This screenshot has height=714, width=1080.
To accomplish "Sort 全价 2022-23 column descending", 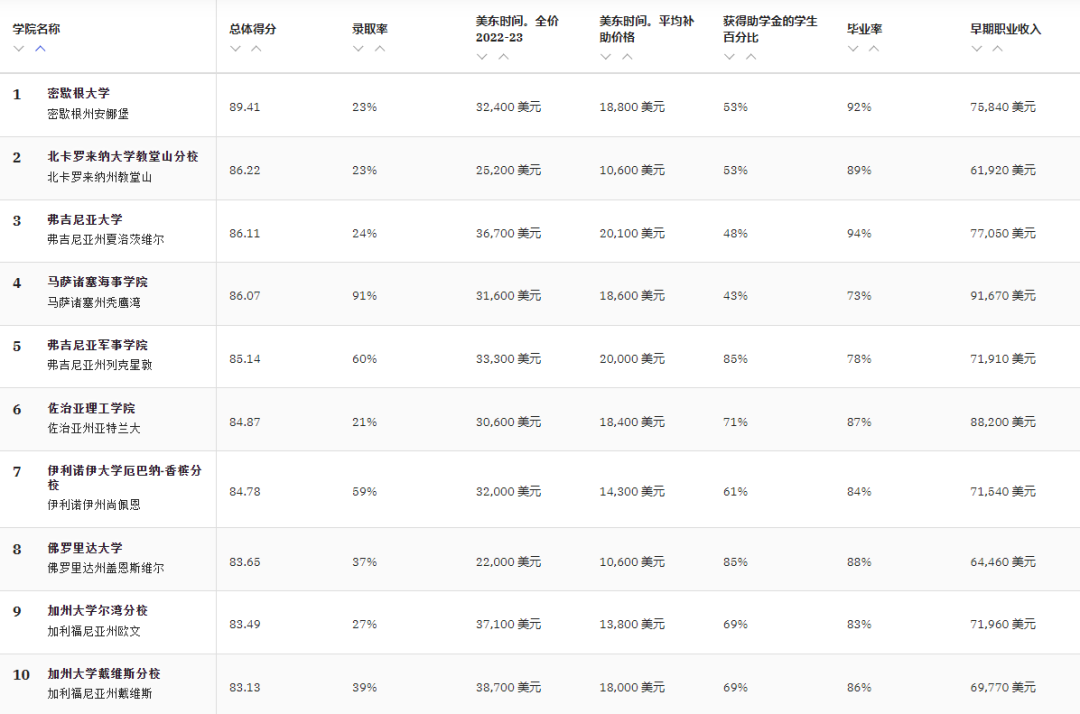I will coord(482,57).
